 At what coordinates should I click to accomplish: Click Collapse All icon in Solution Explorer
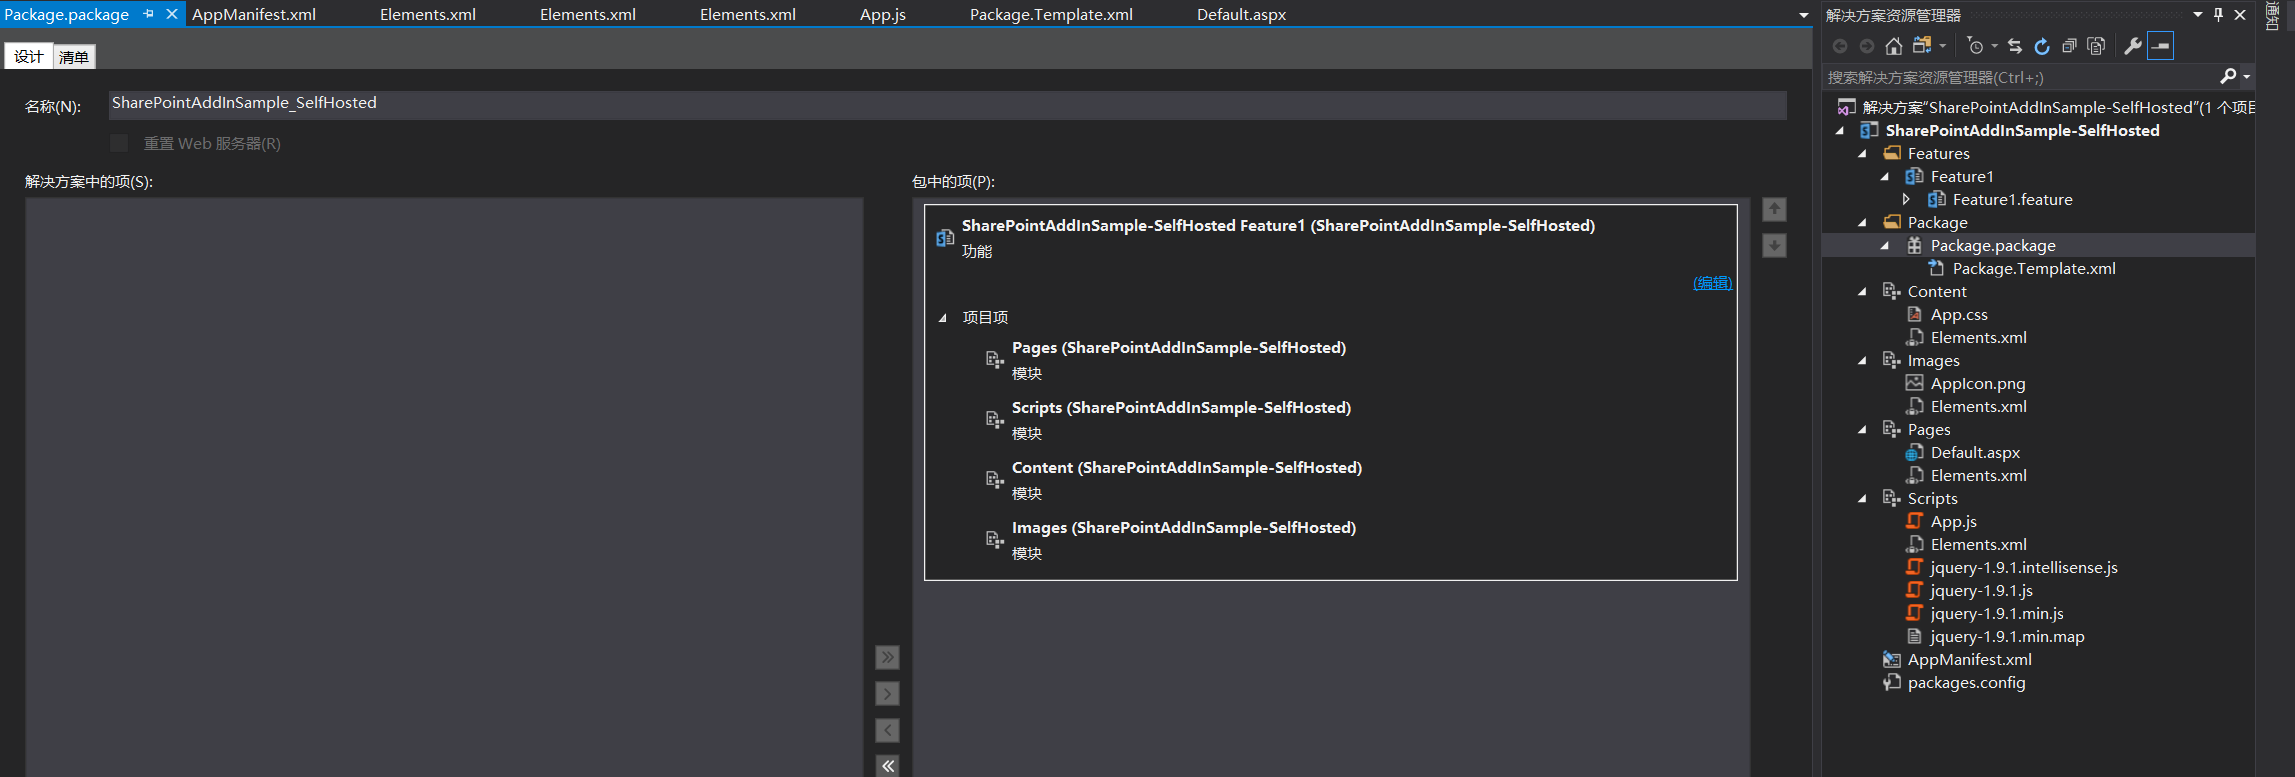tap(2069, 46)
